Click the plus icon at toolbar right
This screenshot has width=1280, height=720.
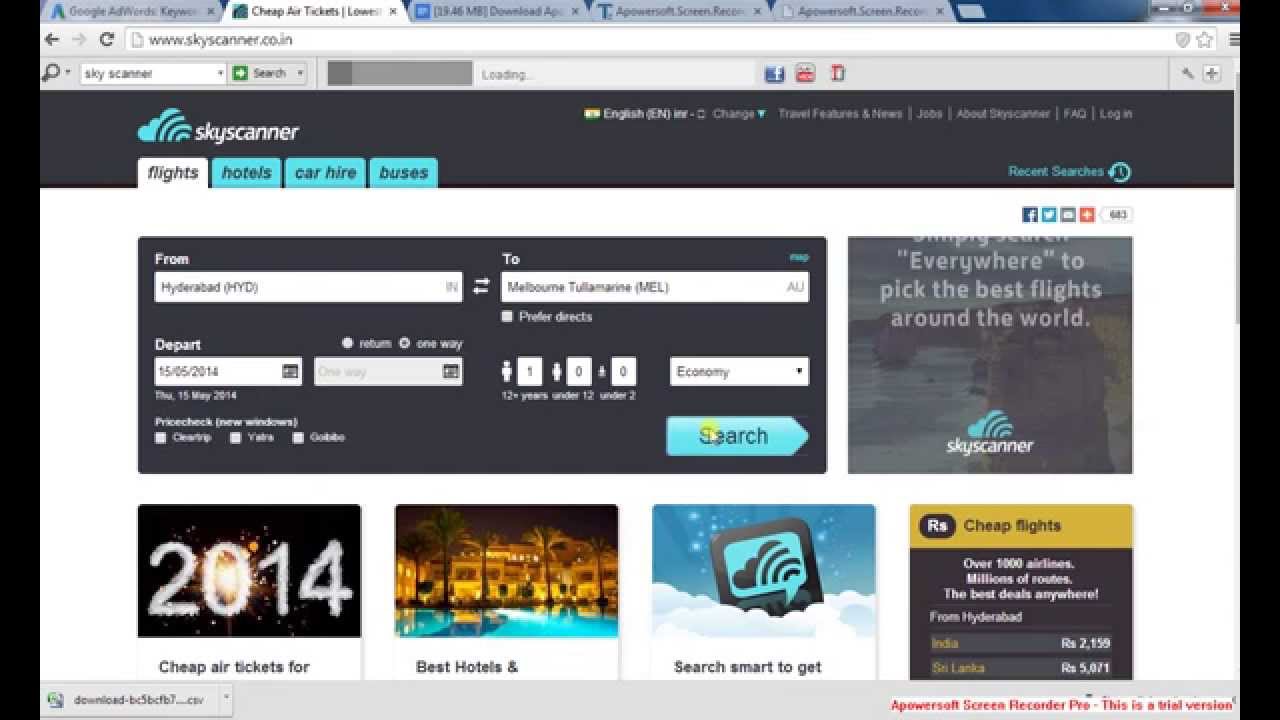[x=1211, y=74]
